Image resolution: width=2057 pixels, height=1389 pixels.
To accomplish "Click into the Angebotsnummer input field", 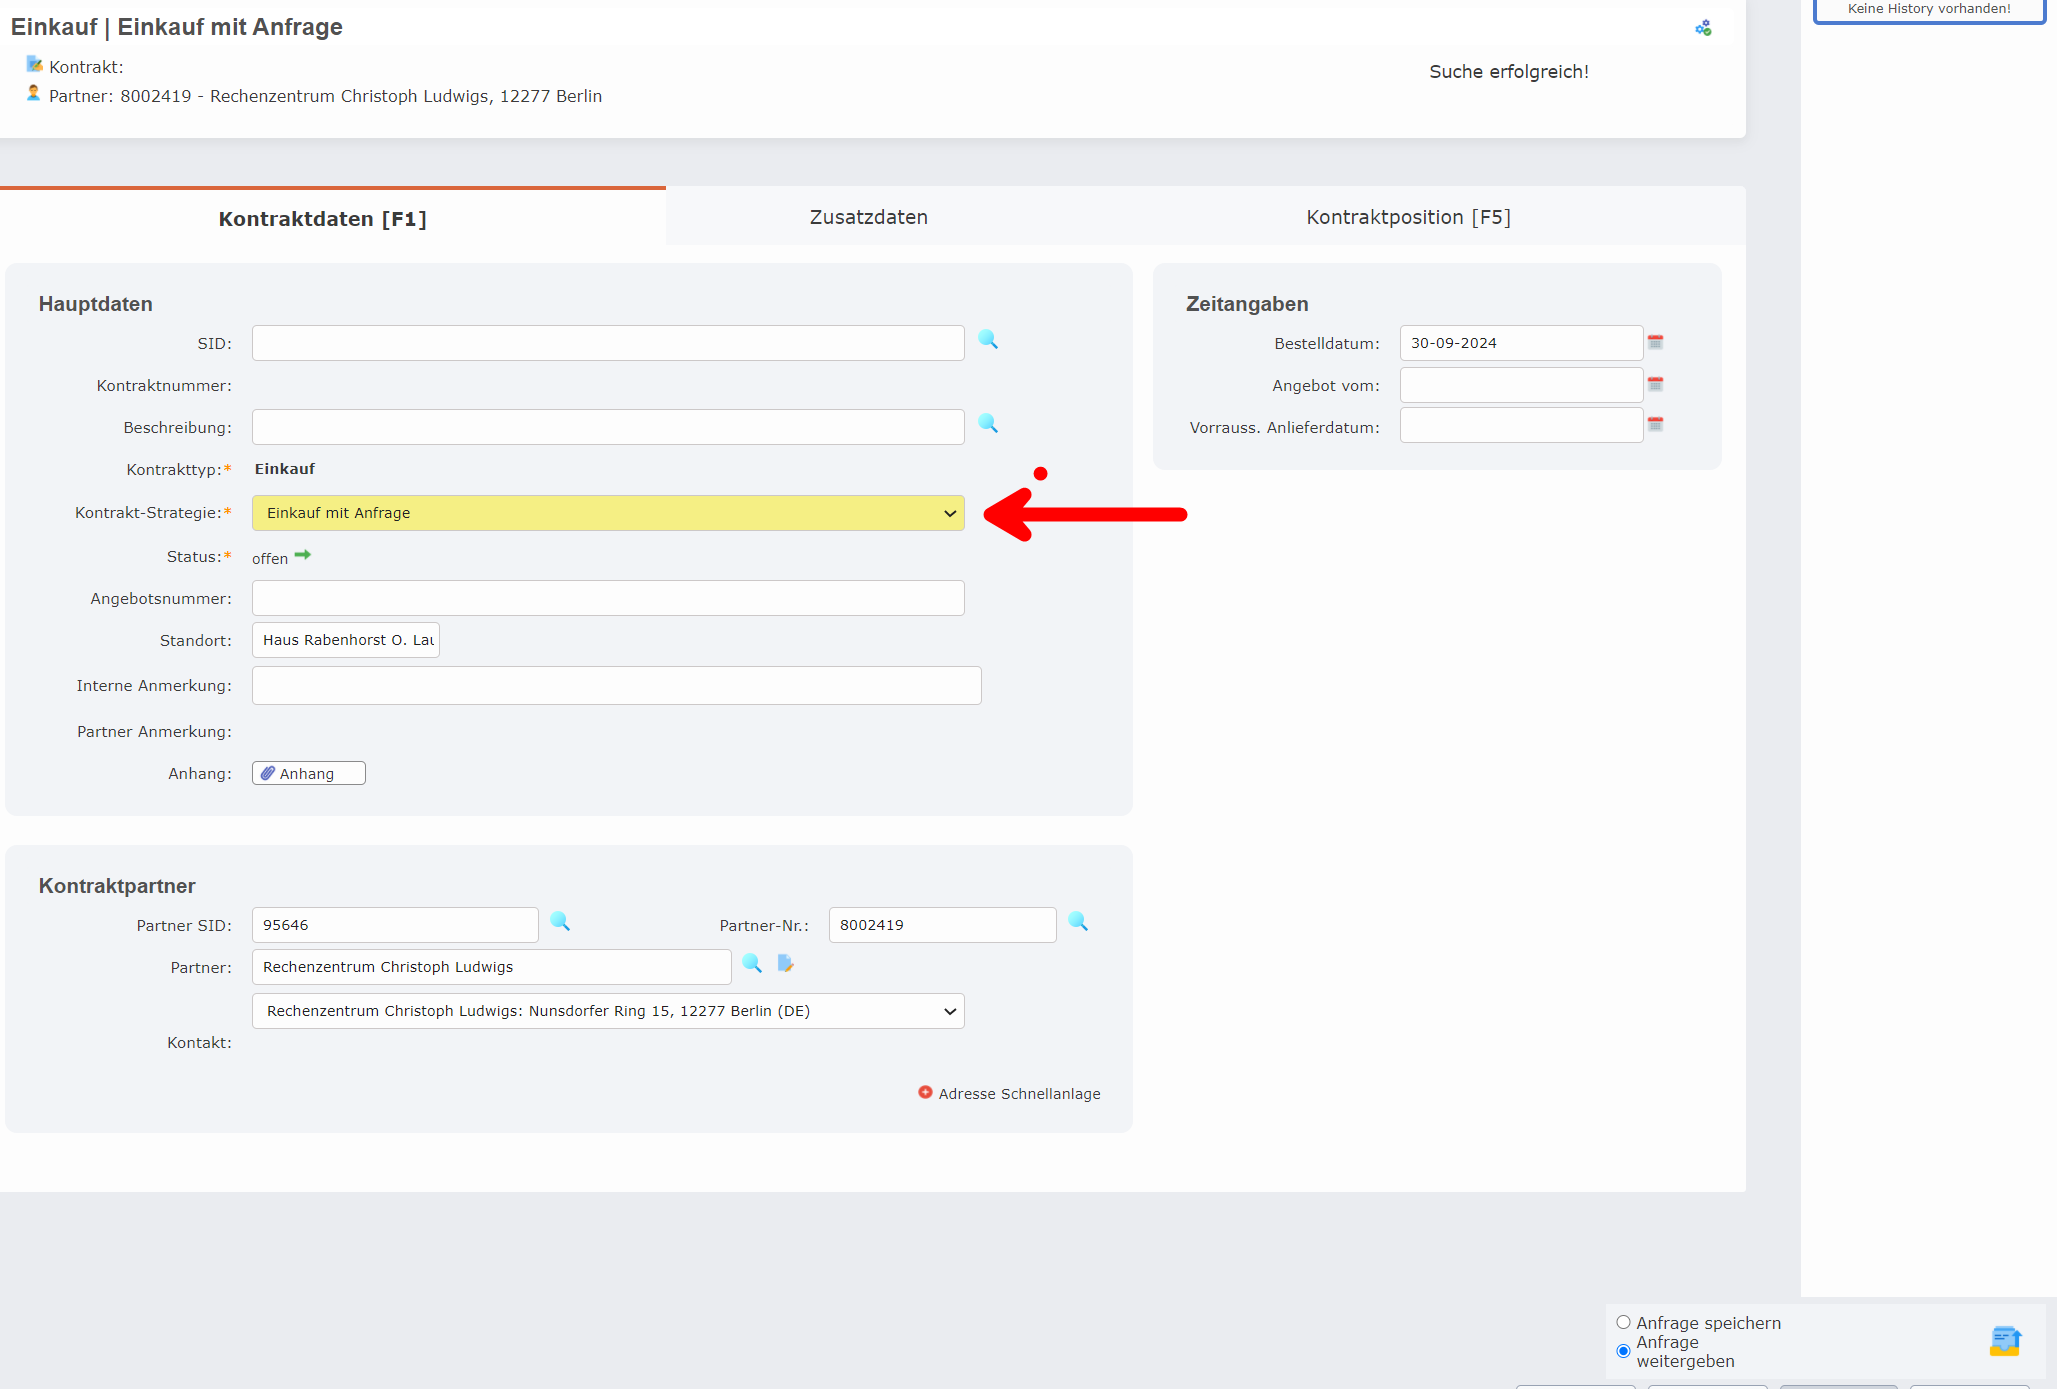I will click(x=608, y=598).
